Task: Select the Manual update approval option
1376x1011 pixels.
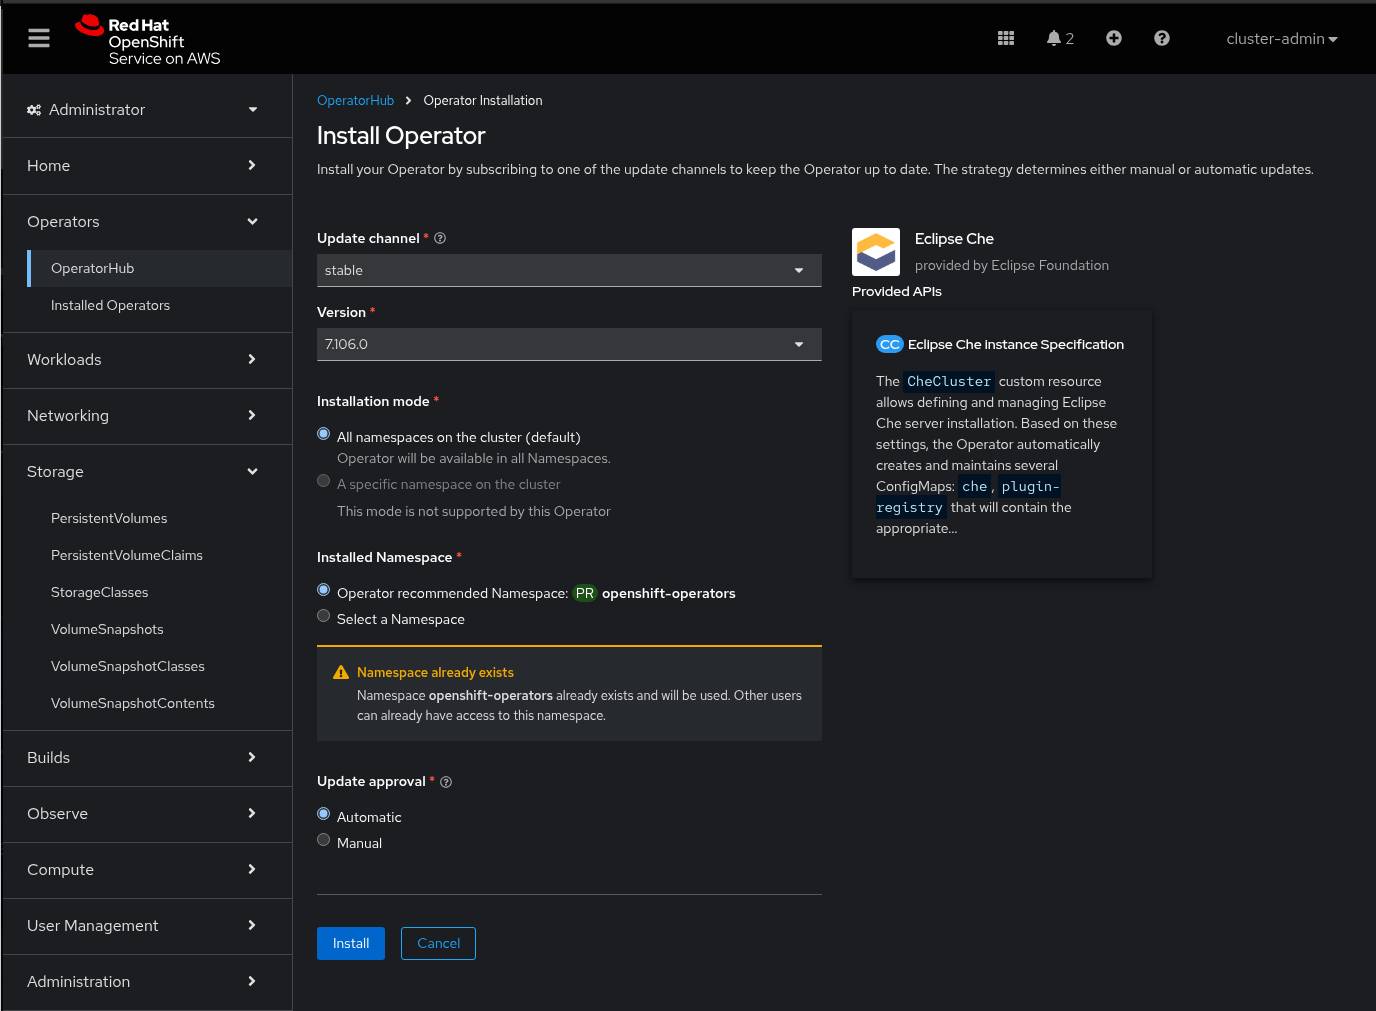Action: (x=324, y=840)
